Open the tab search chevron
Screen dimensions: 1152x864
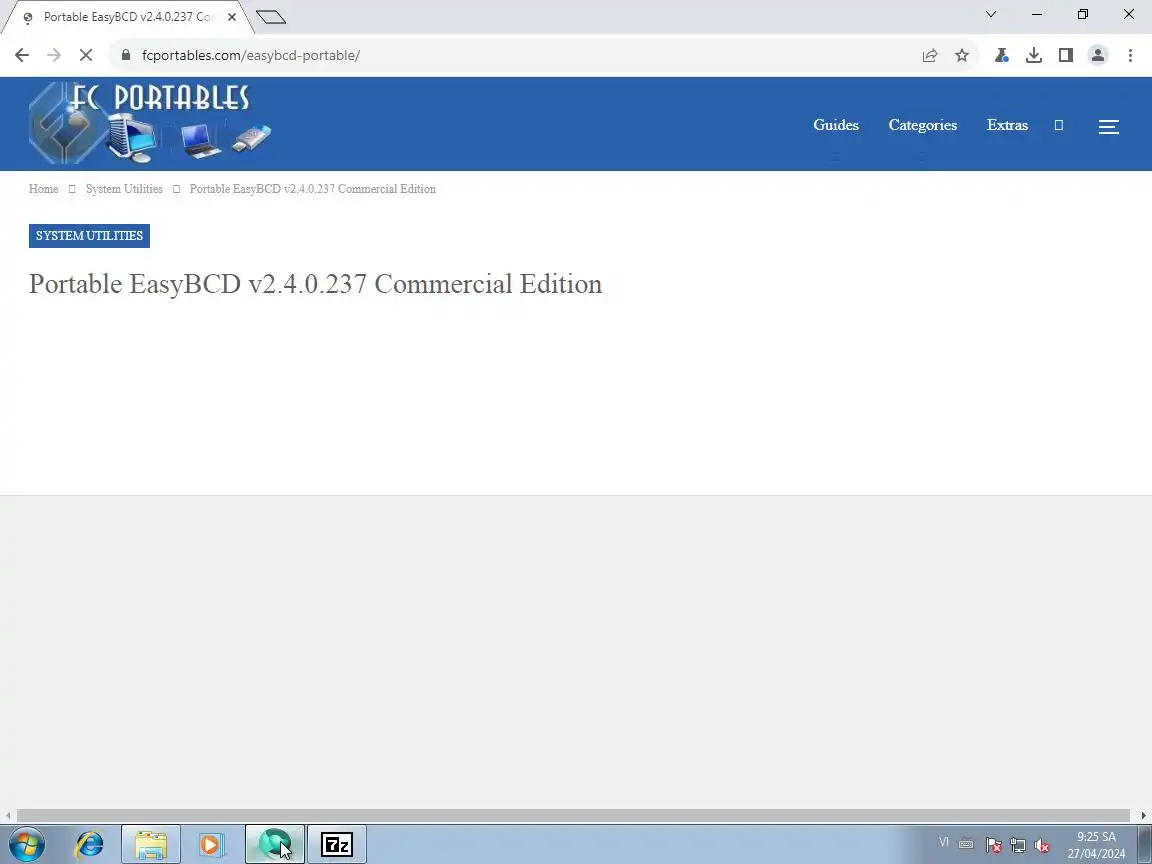(991, 14)
